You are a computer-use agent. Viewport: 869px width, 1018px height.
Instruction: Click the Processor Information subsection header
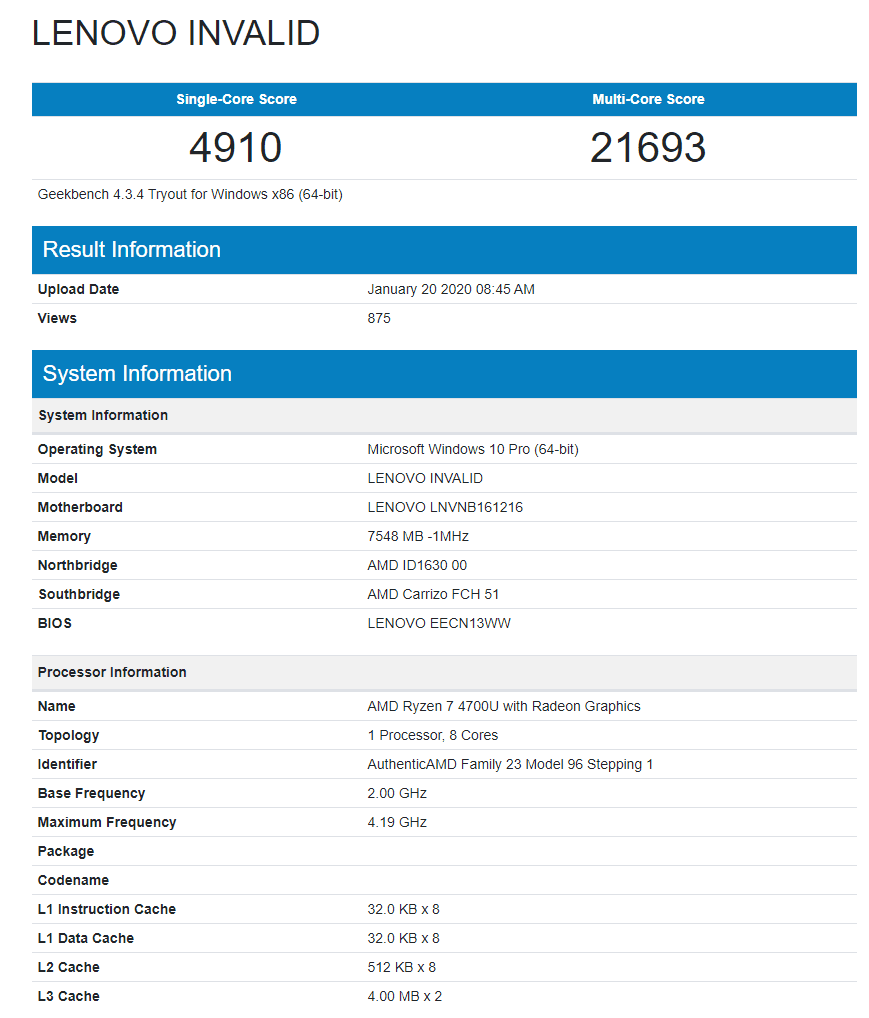coord(112,672)
